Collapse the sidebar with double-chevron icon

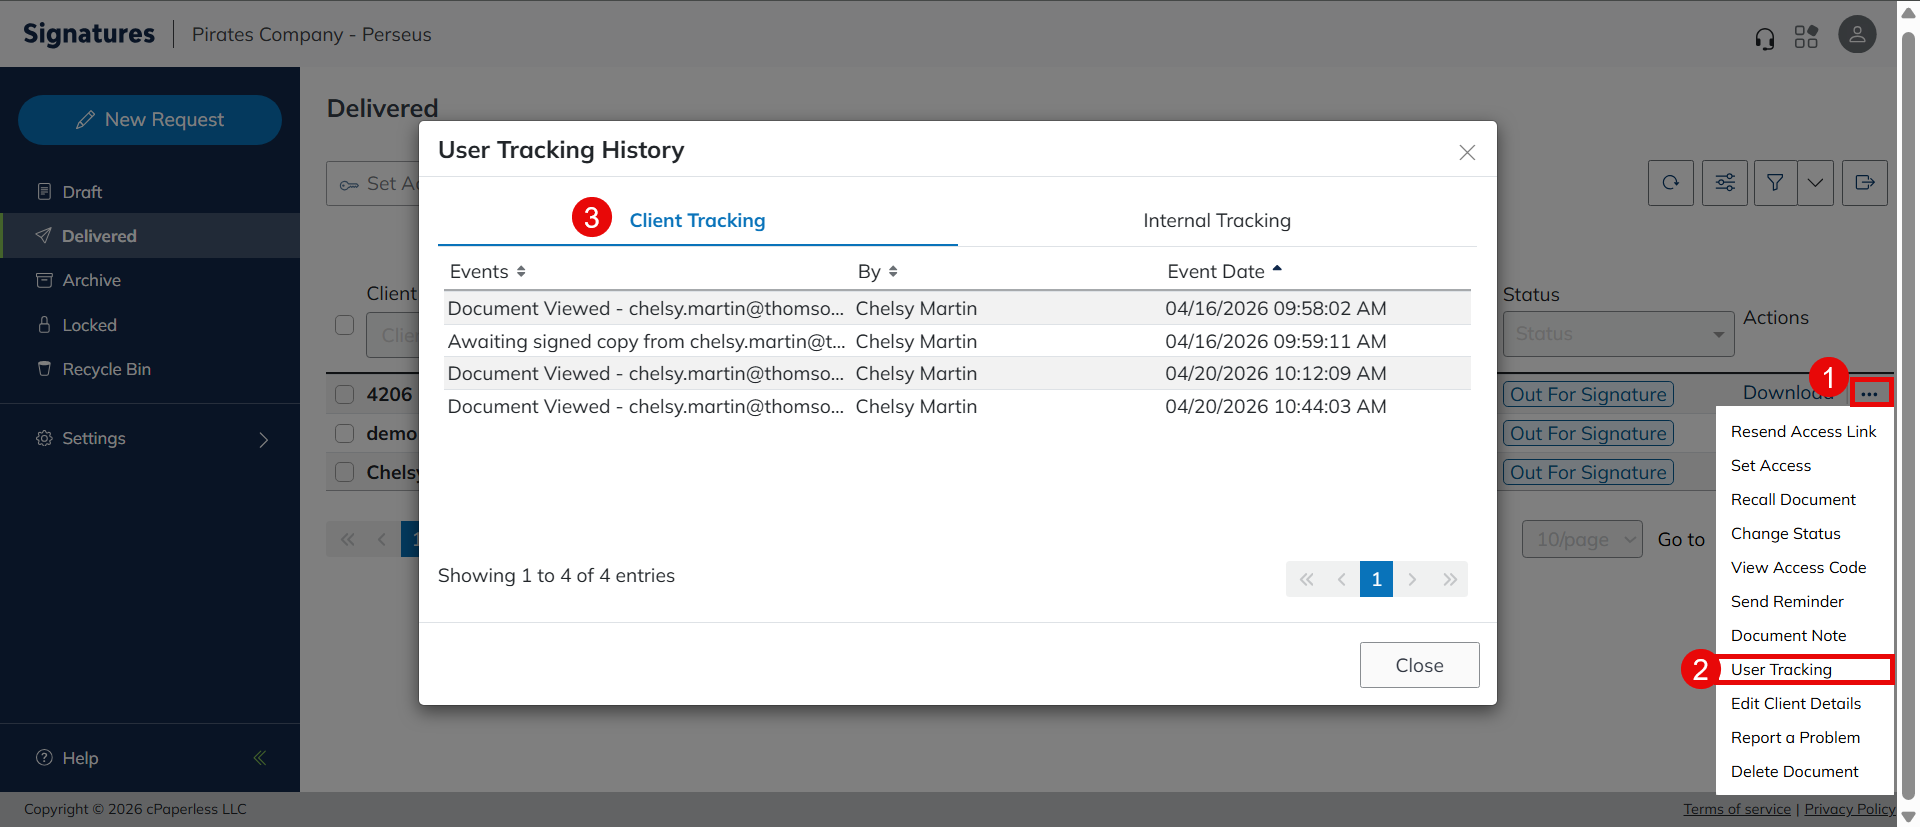[260, 758]
